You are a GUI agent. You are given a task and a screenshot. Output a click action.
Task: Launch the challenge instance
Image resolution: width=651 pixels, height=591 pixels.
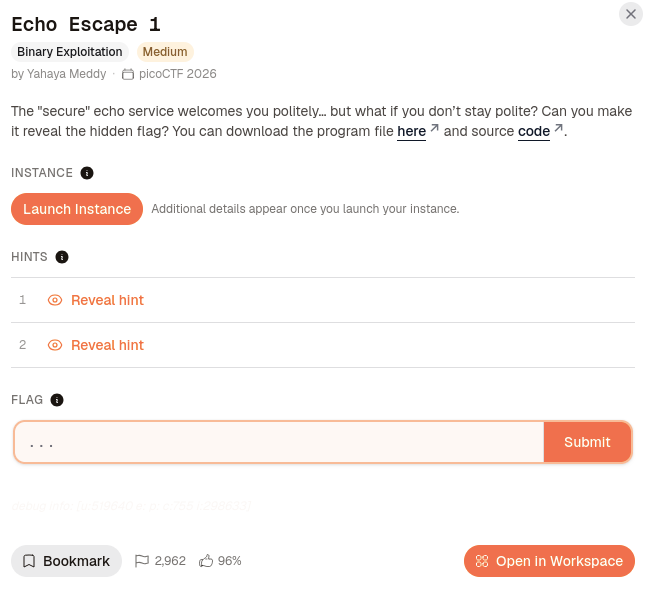[77, 209]
